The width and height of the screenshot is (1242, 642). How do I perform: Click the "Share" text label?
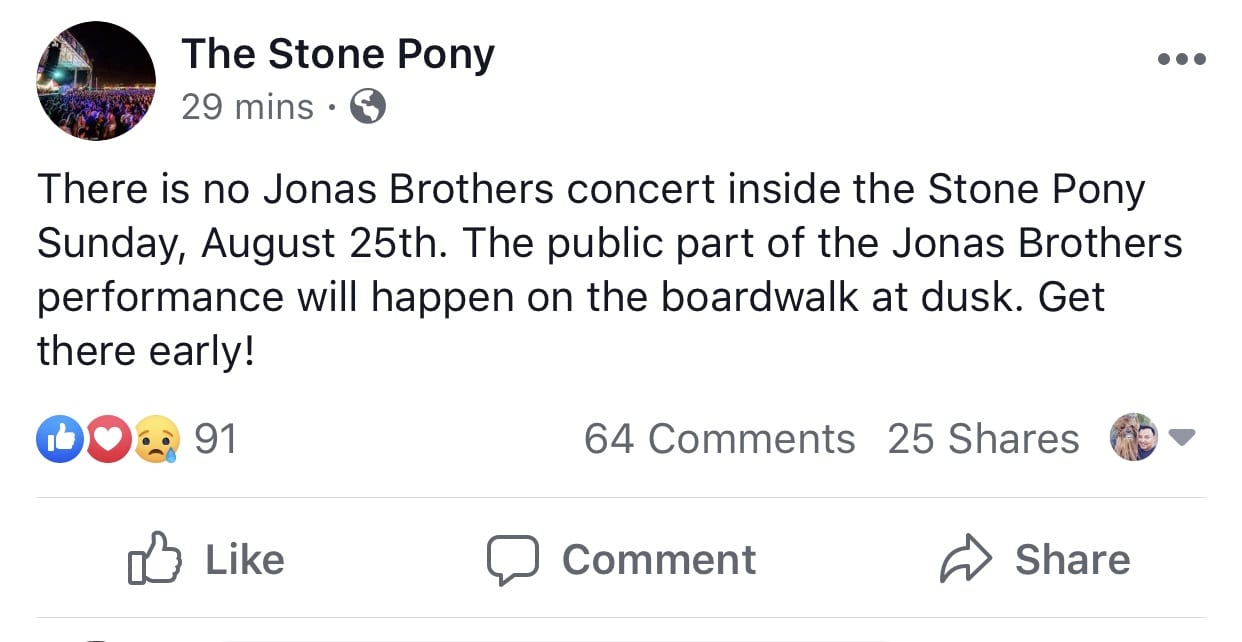point(1072,559)
